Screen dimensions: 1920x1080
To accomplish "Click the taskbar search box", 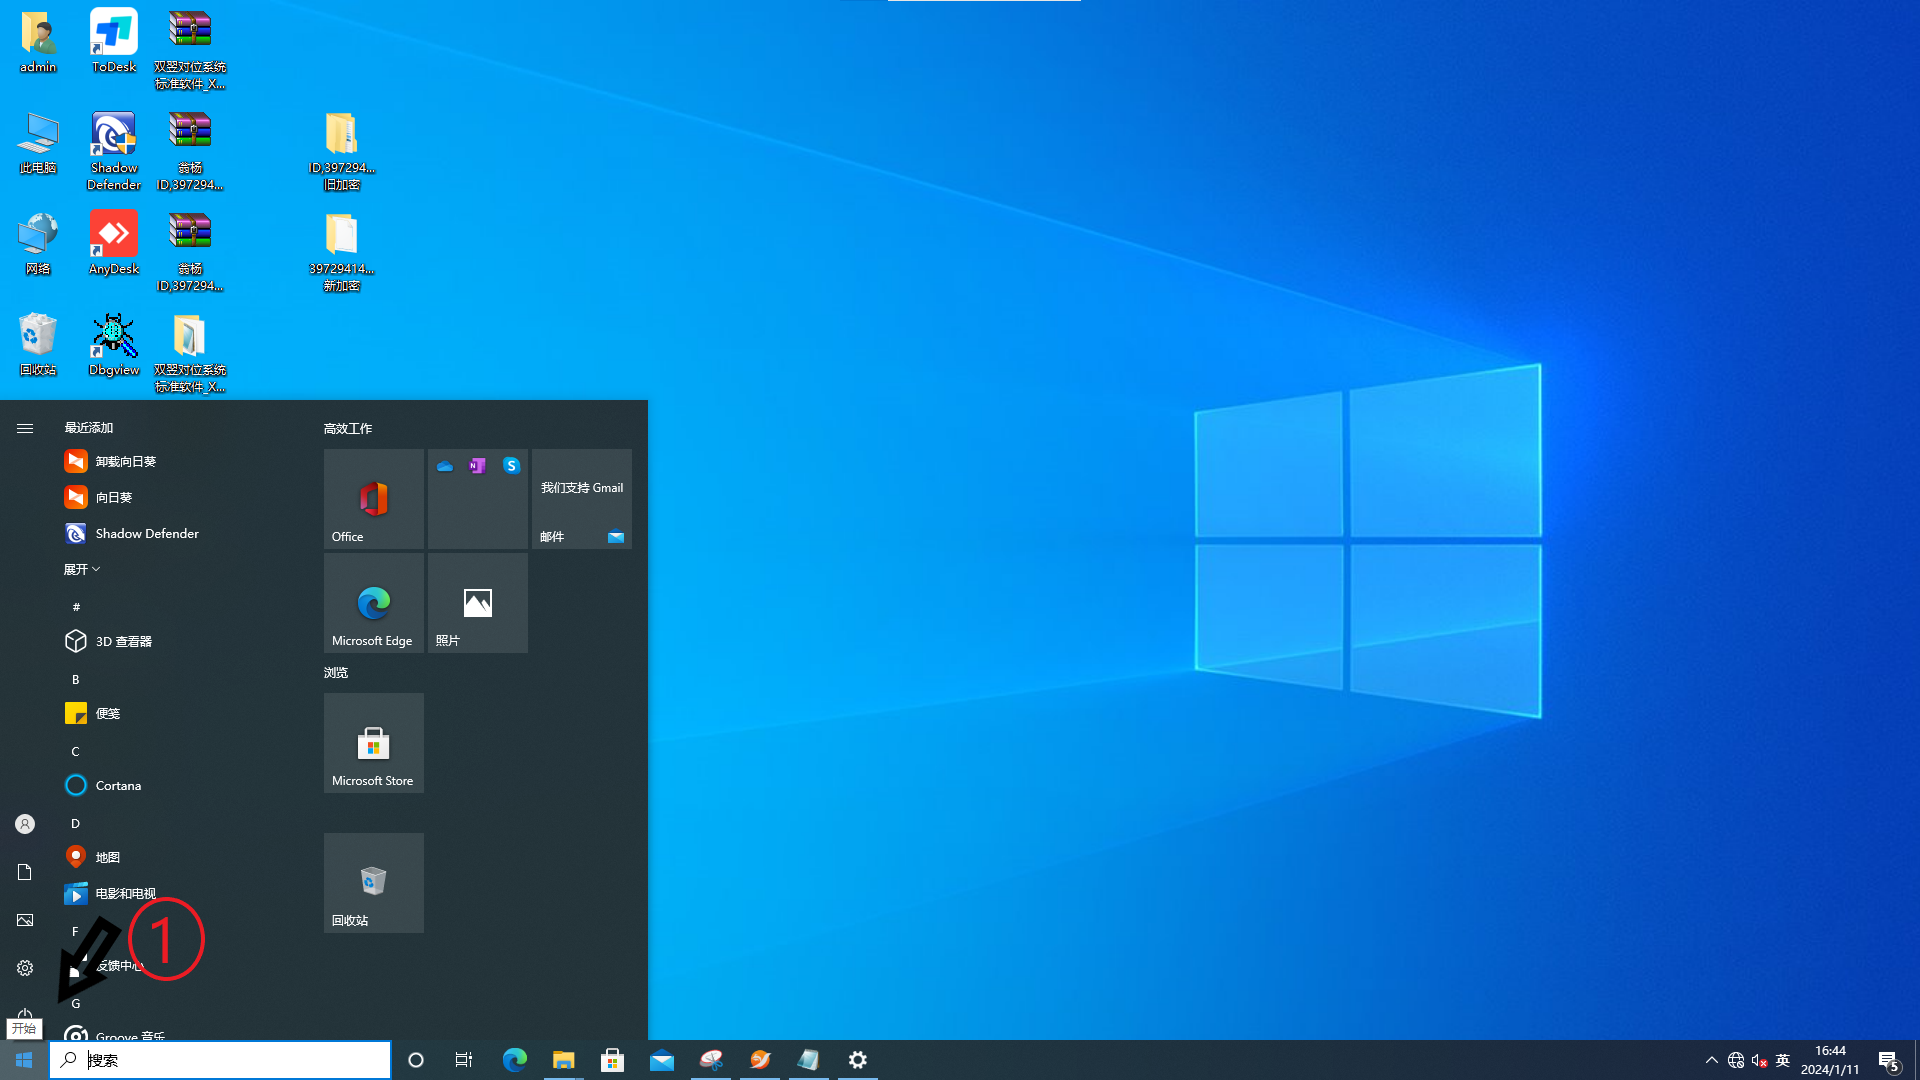I will [220, 1060].
